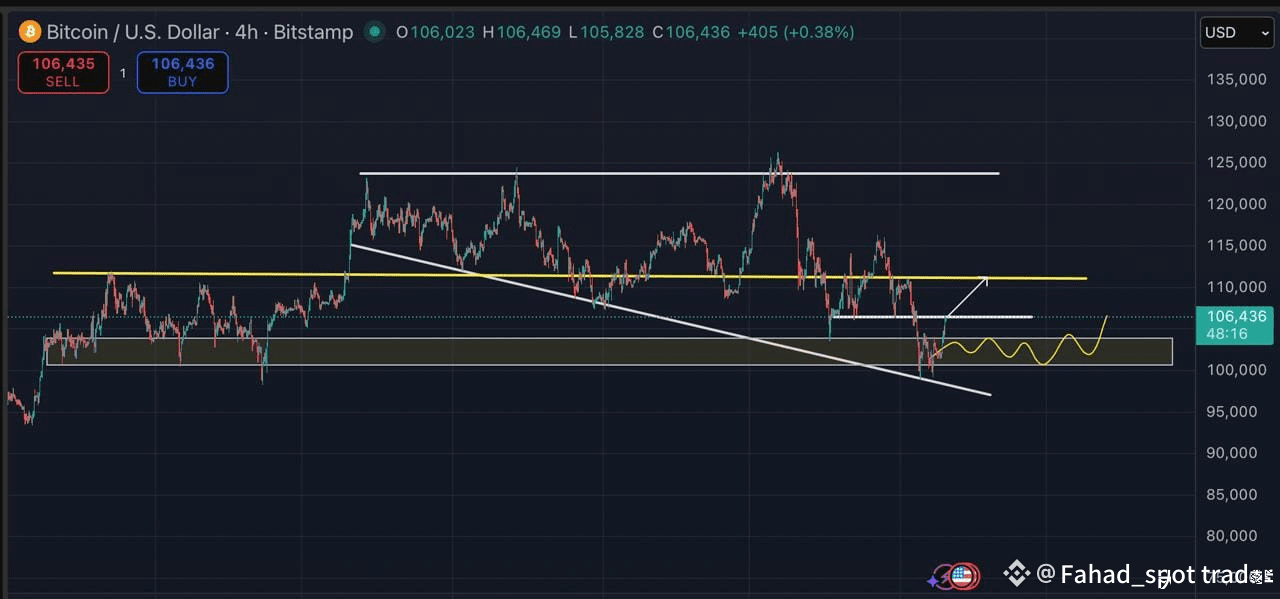Screen dimensions: 1280x599
Task: Click the close value C106,436
Action: click(691, 32)
